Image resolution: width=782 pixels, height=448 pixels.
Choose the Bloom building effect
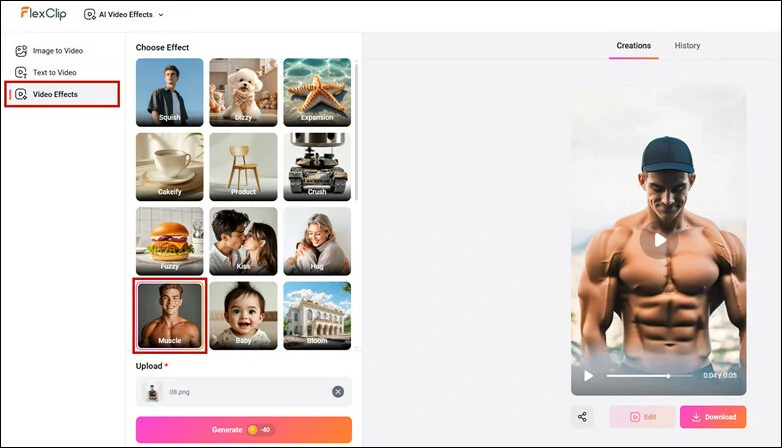[317, 315]
